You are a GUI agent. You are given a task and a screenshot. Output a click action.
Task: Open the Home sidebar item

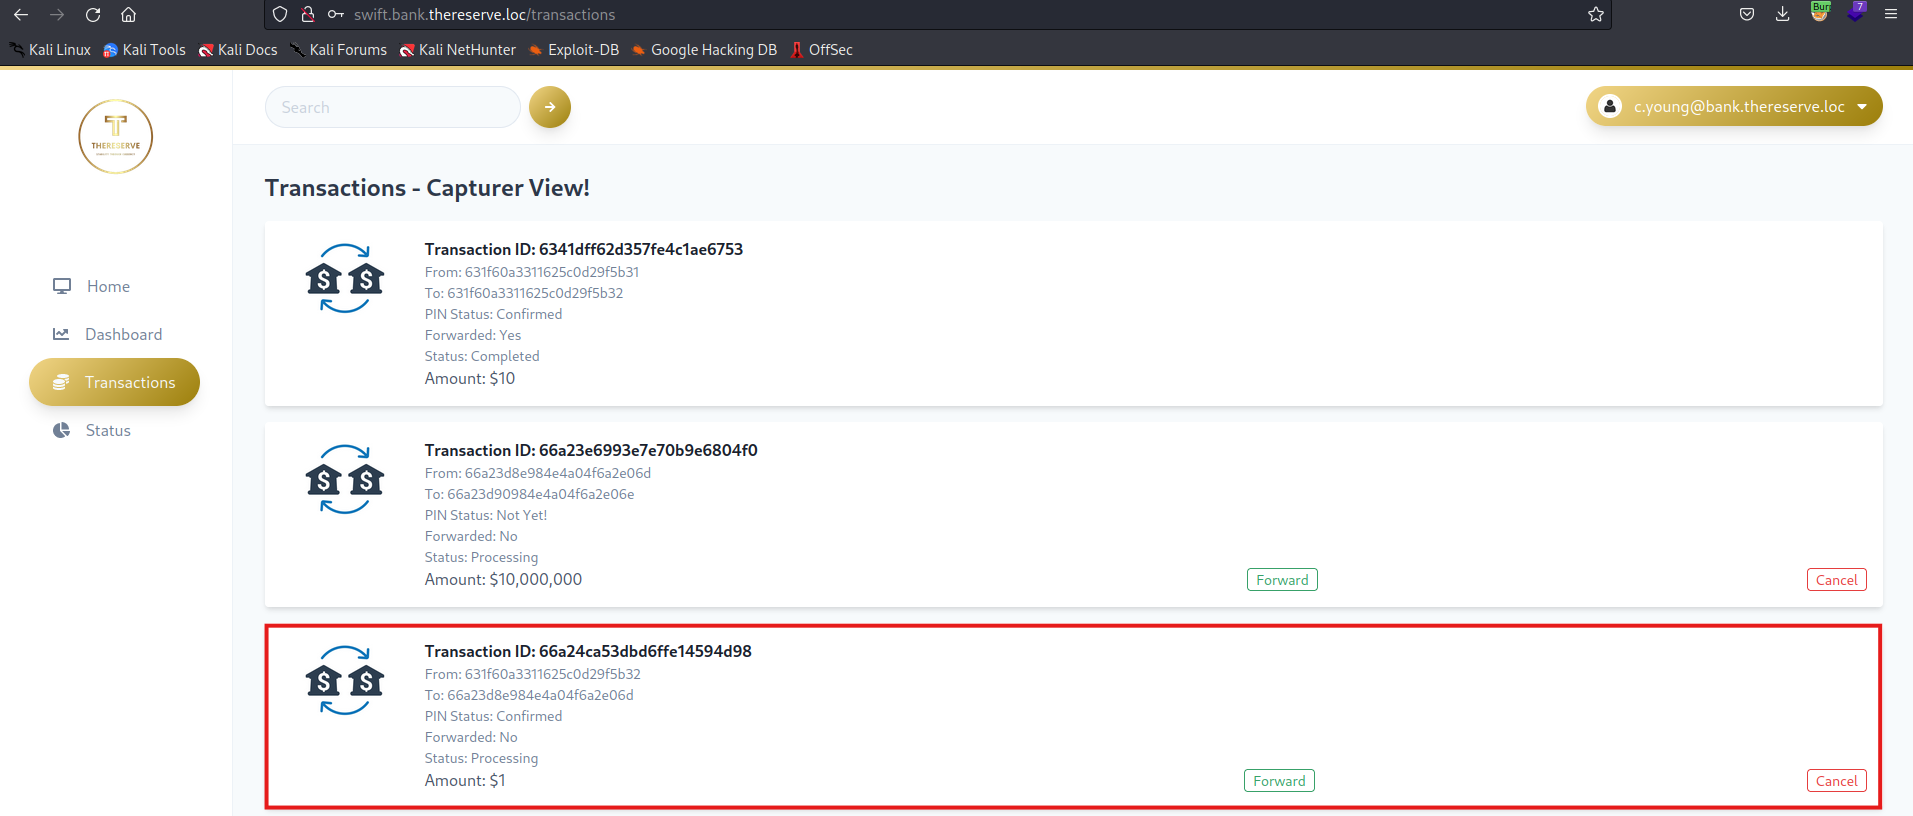[108, 287]
